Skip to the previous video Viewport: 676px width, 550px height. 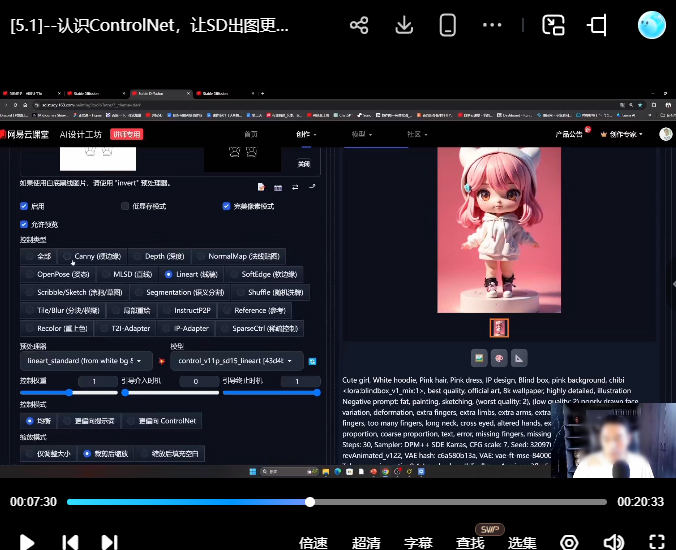[x=70, y=542]
